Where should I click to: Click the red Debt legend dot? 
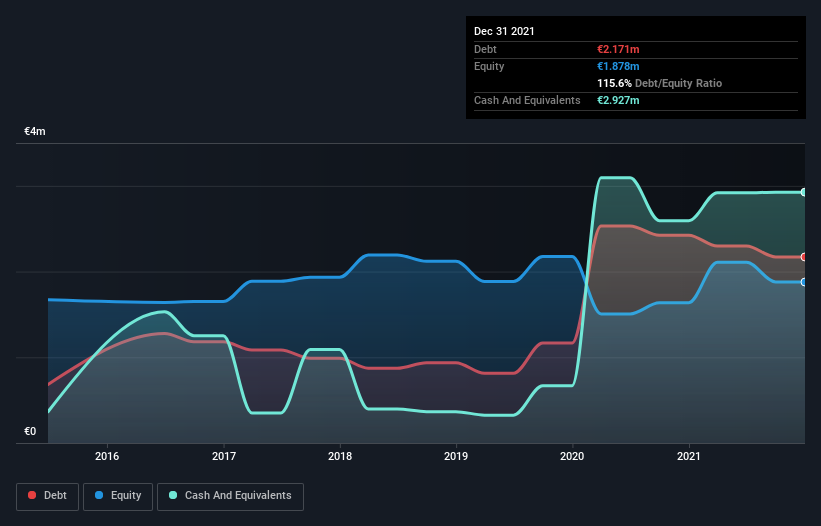coord(32,495)
